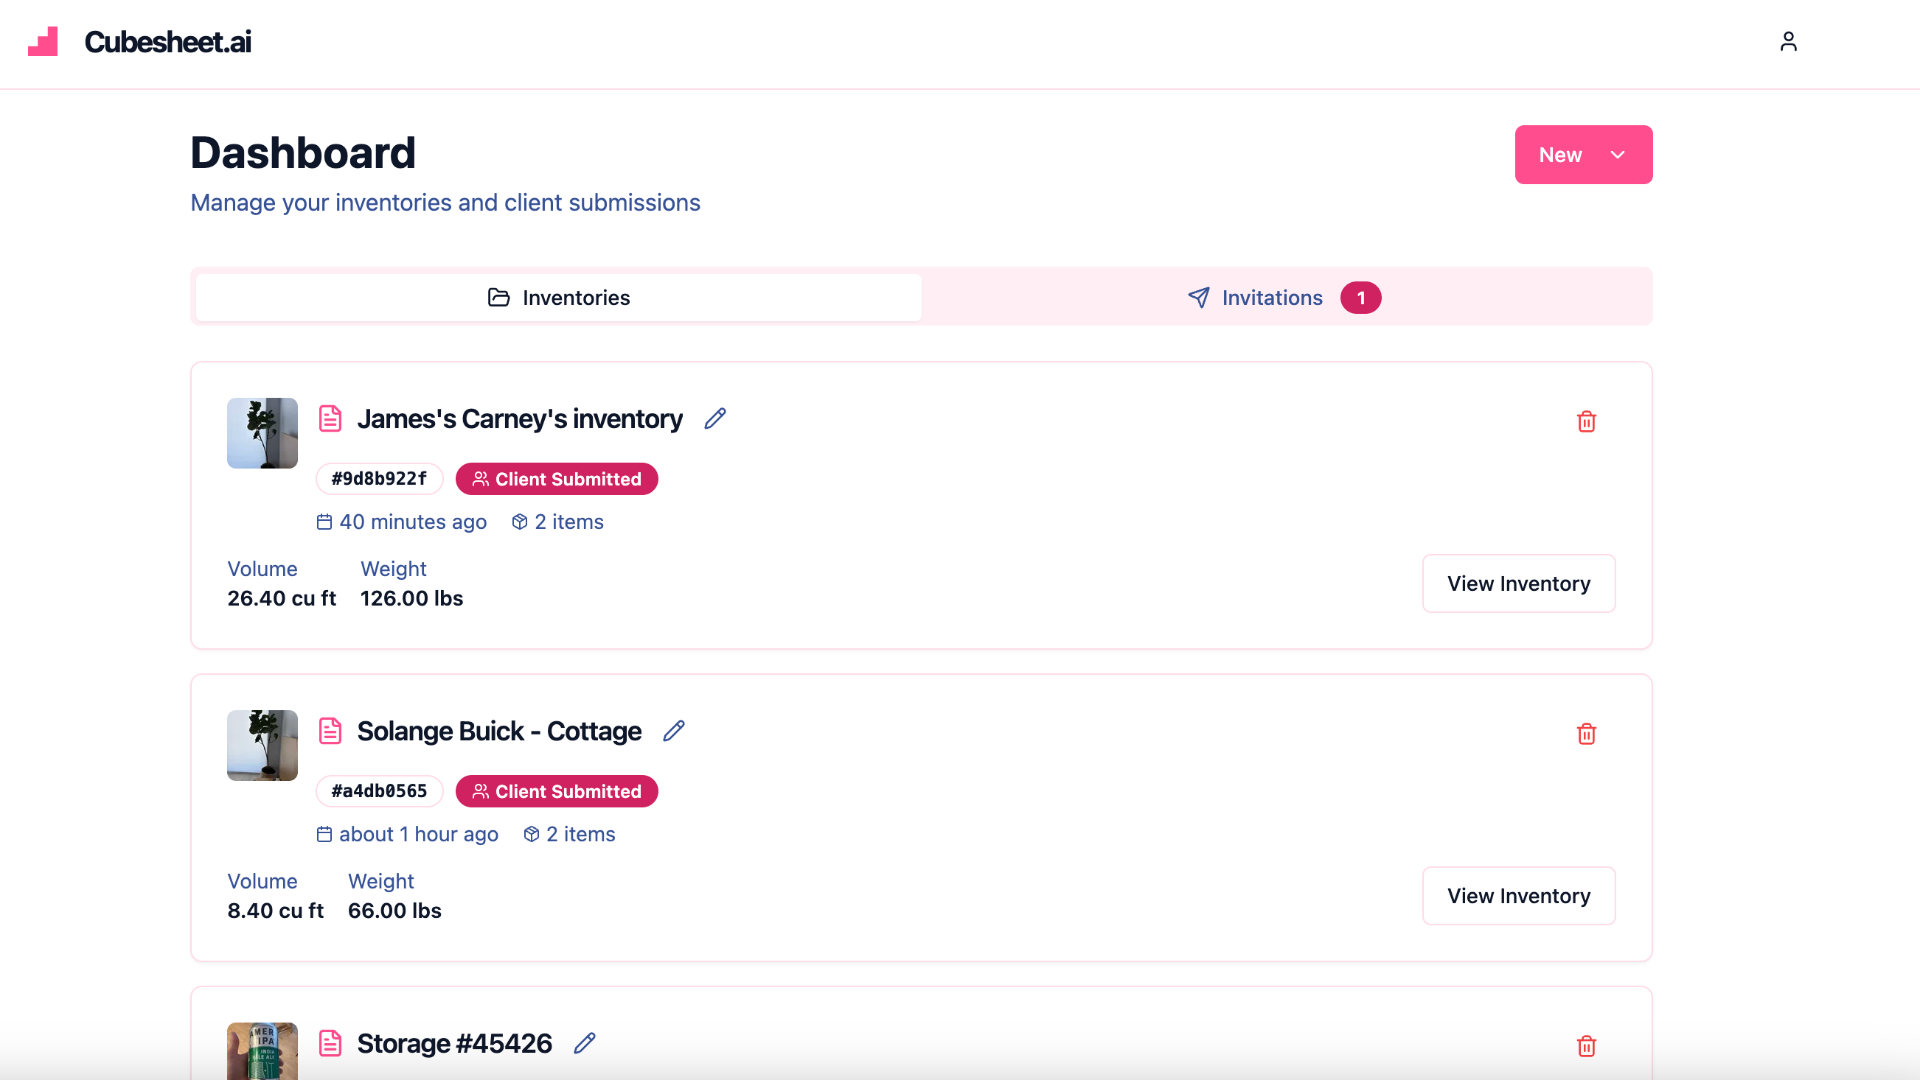Click the edit pencil next to Storage #45426
The height and width of the screenshot is (1080, 1920).
[585, 1043]
